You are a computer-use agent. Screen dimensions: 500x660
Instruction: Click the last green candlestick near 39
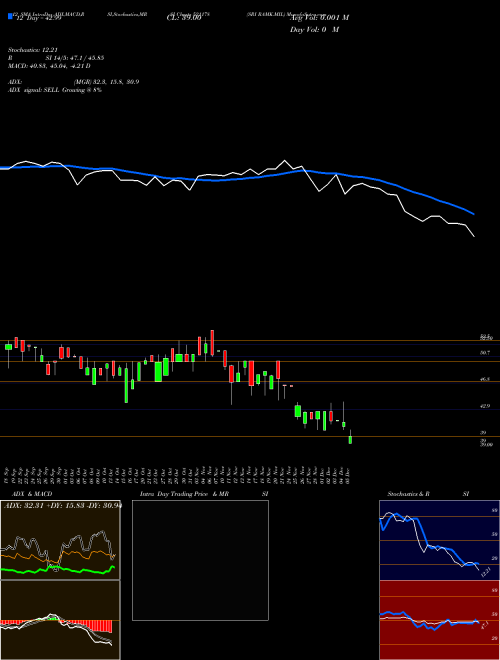click(x=350, y=440)
